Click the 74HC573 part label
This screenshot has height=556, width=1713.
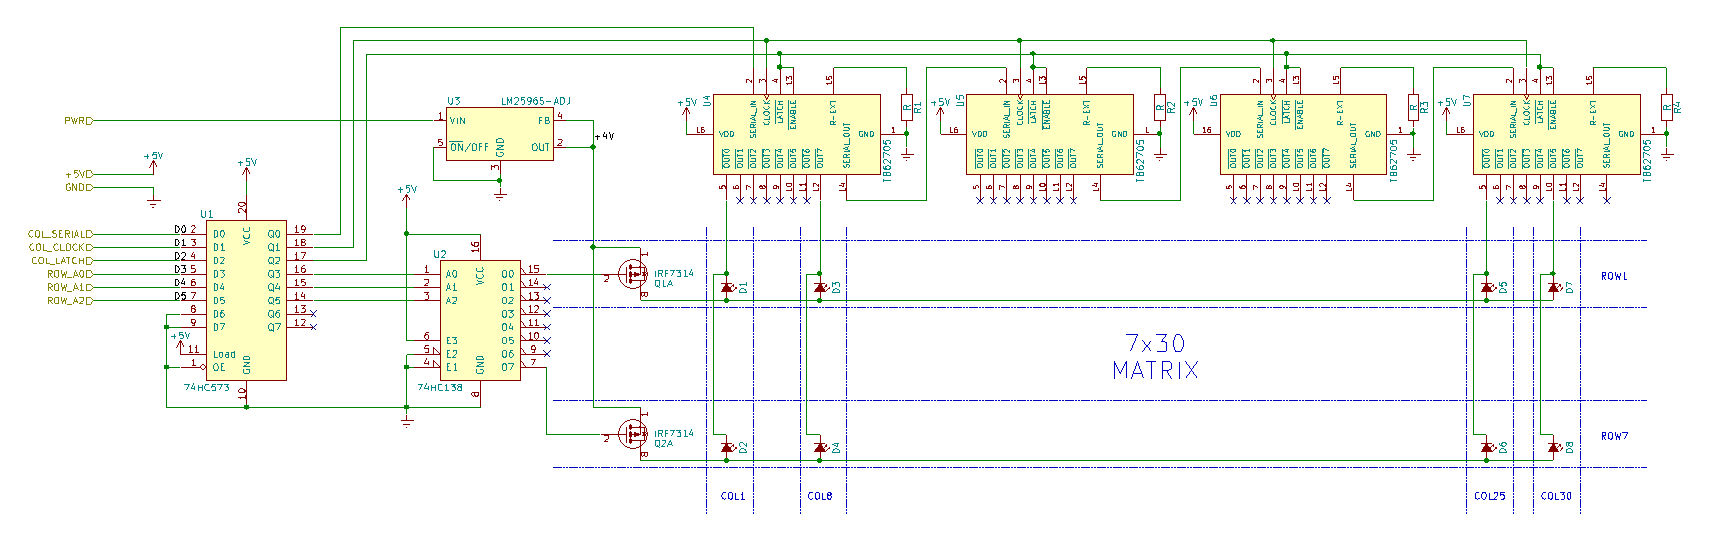[x=206, y=386]
